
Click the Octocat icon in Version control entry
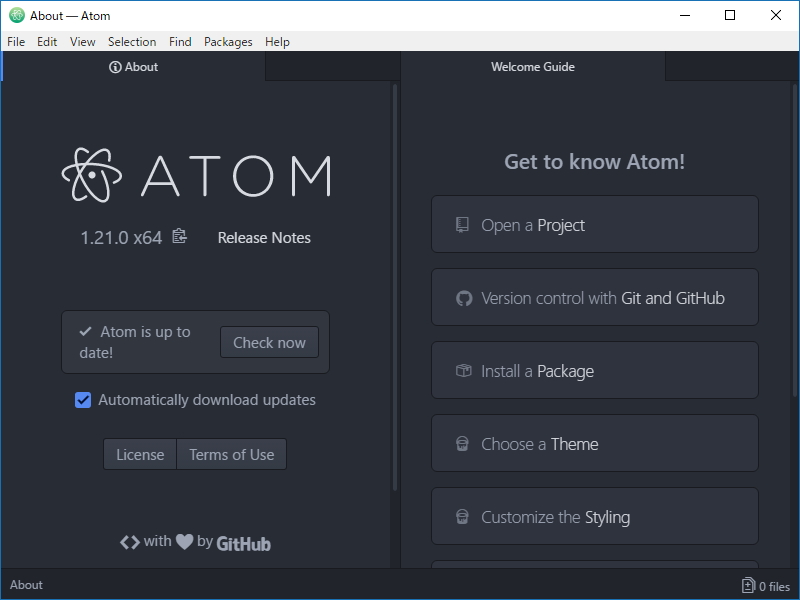click(x=463, y=297)
